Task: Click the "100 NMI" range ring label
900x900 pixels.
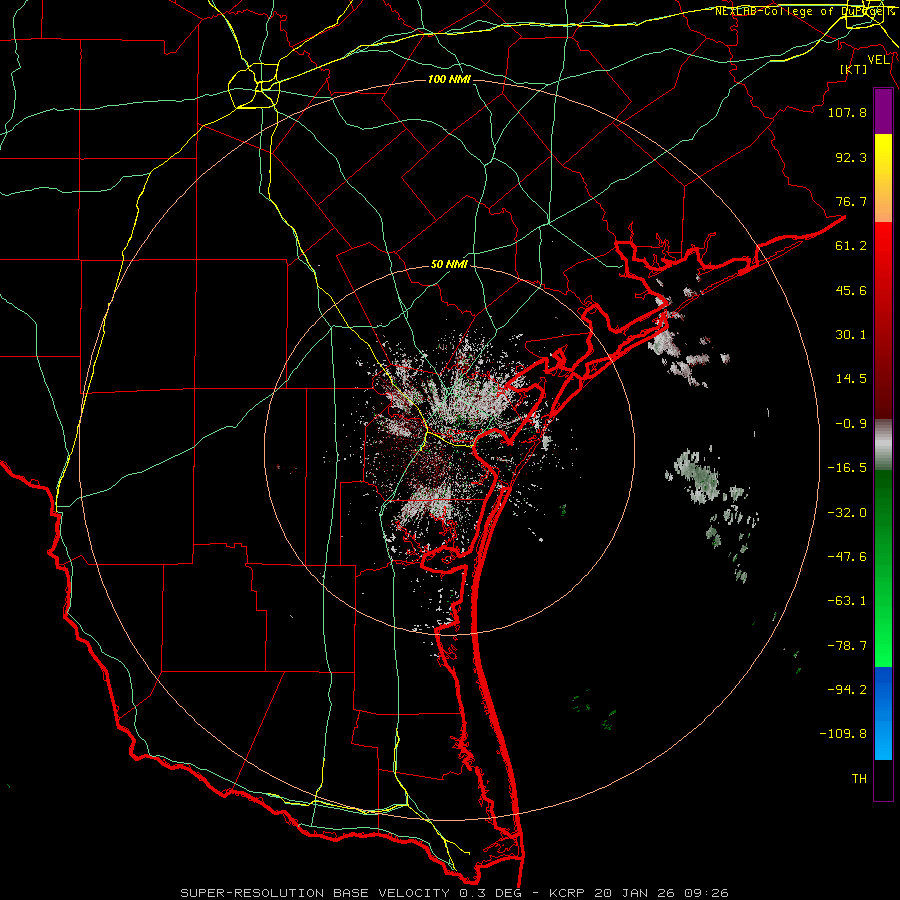Action: tap(449, 79)
